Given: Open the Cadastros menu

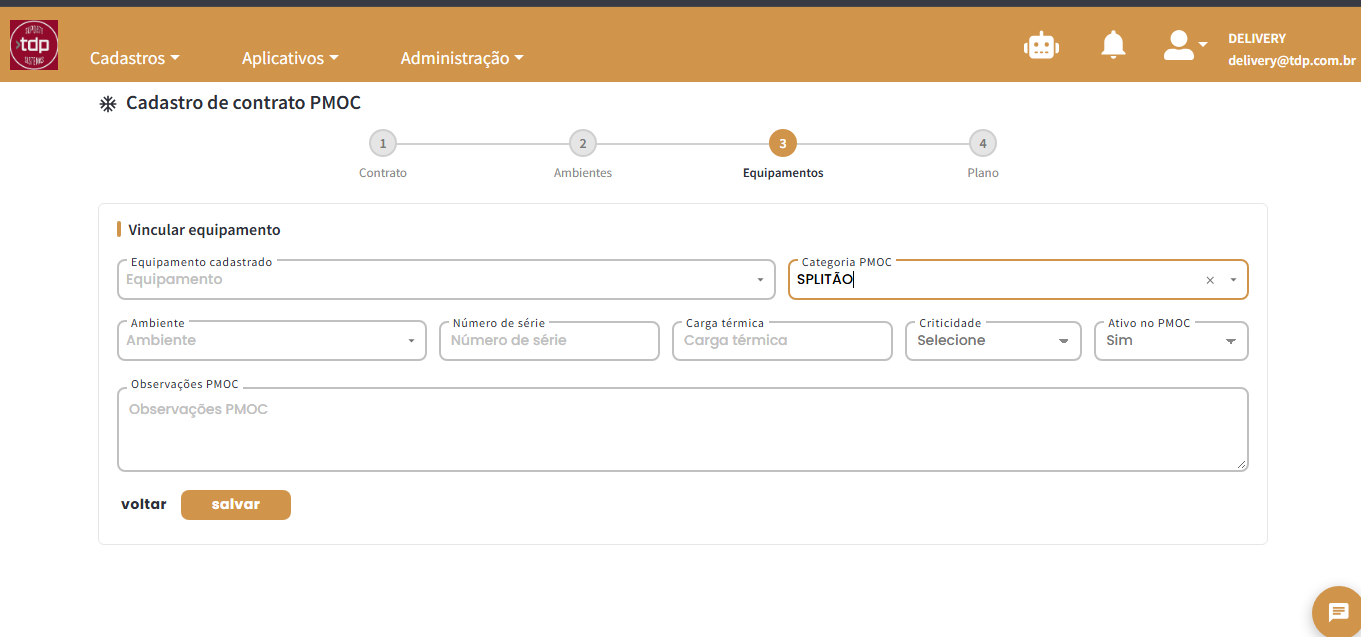Looking at the screenshot, I should (x=135, y=58).
